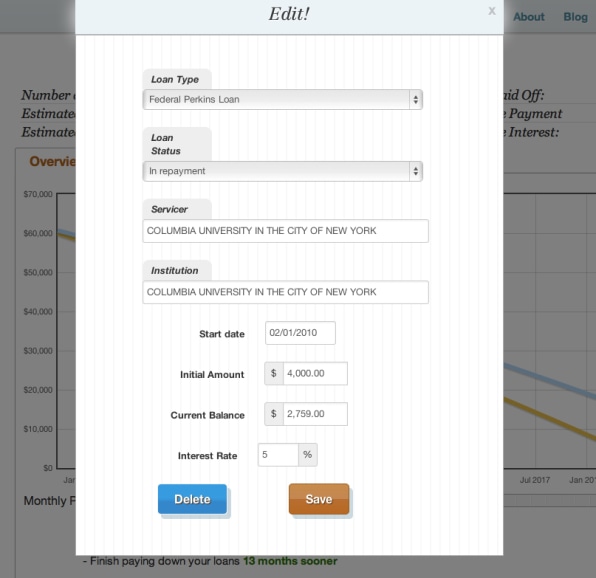Edit the Interest Rate value
Screen dimensions: 596x578
[278, 455]
